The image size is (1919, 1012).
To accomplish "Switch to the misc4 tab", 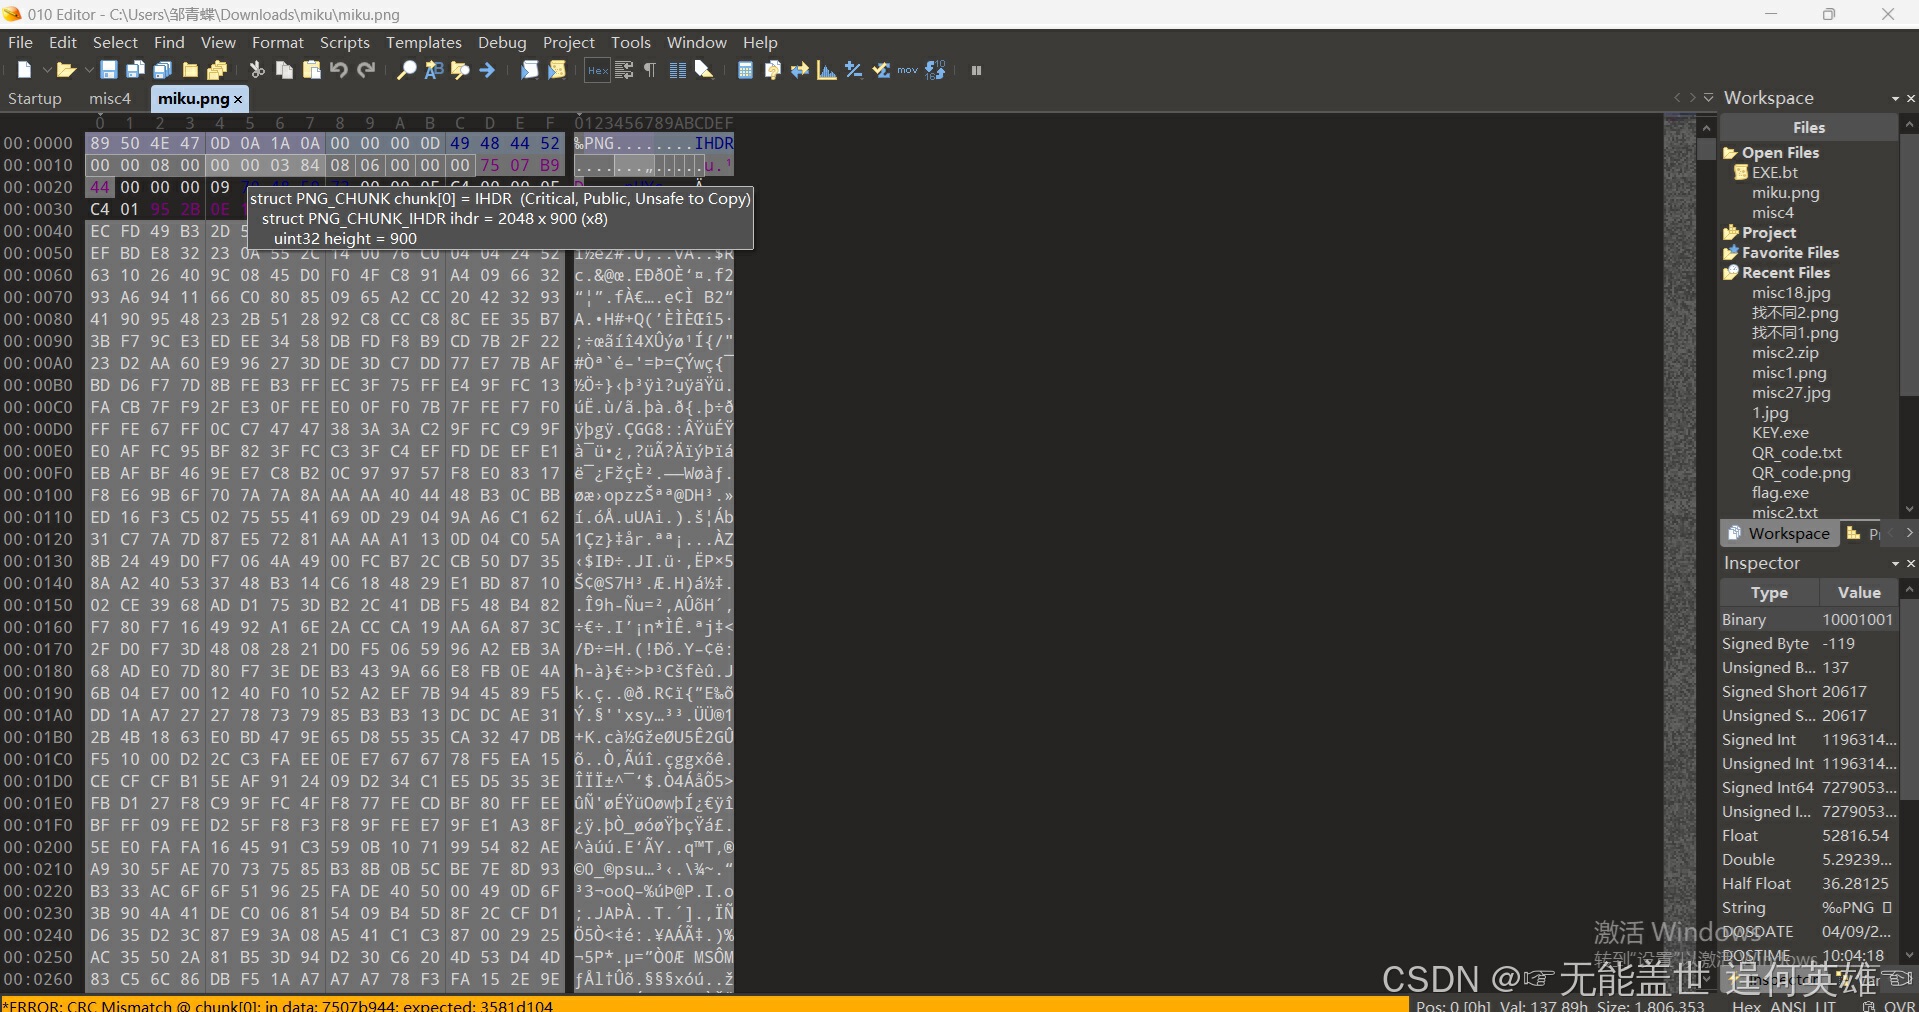I will tap(110, 98).
